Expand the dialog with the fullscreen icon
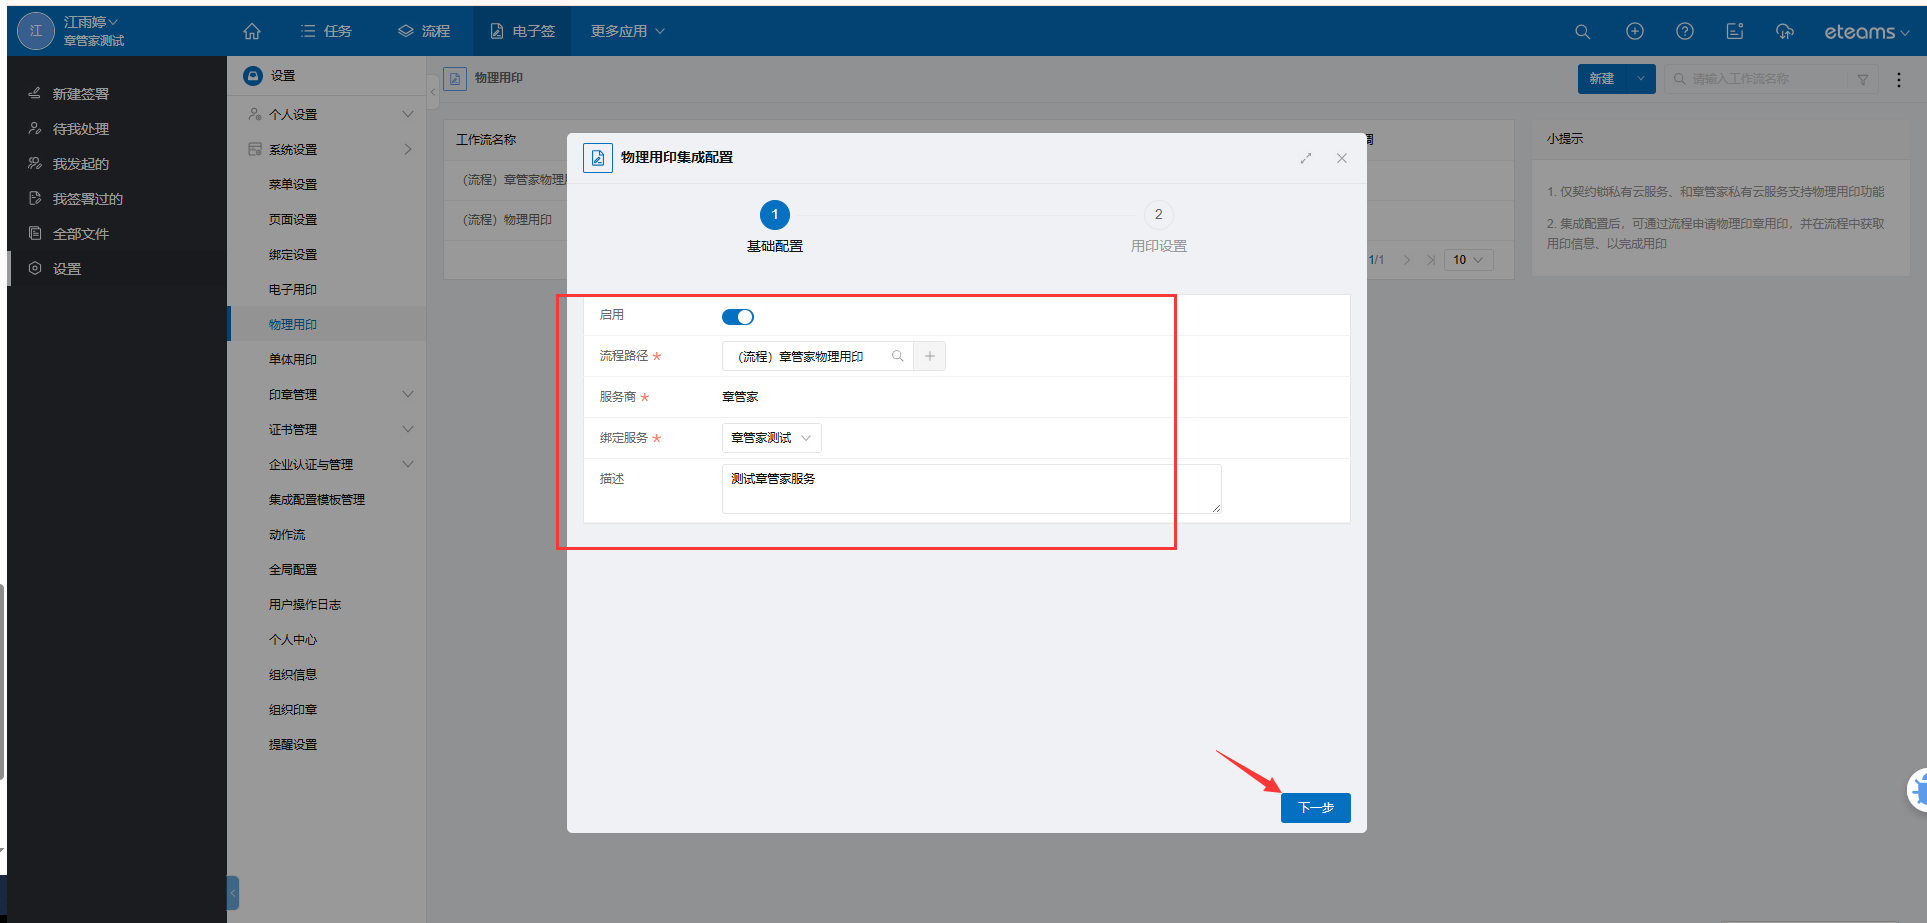The height and width of the screenshot is (923, 1927). point(1306,158)
